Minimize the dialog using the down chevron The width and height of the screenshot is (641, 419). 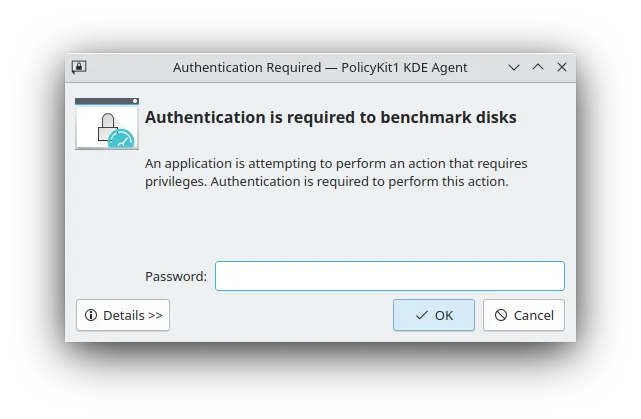pyautogui.click(x=514, y=67)
